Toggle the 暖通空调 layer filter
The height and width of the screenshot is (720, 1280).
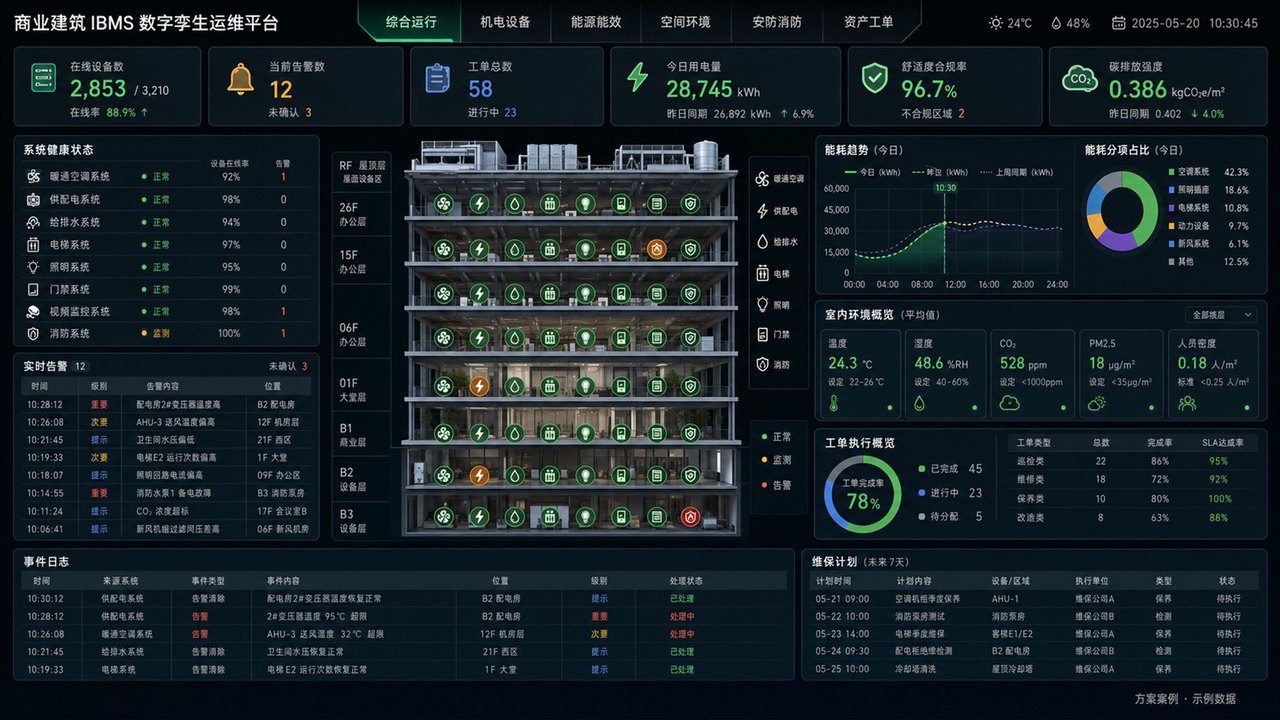[779, 179]
